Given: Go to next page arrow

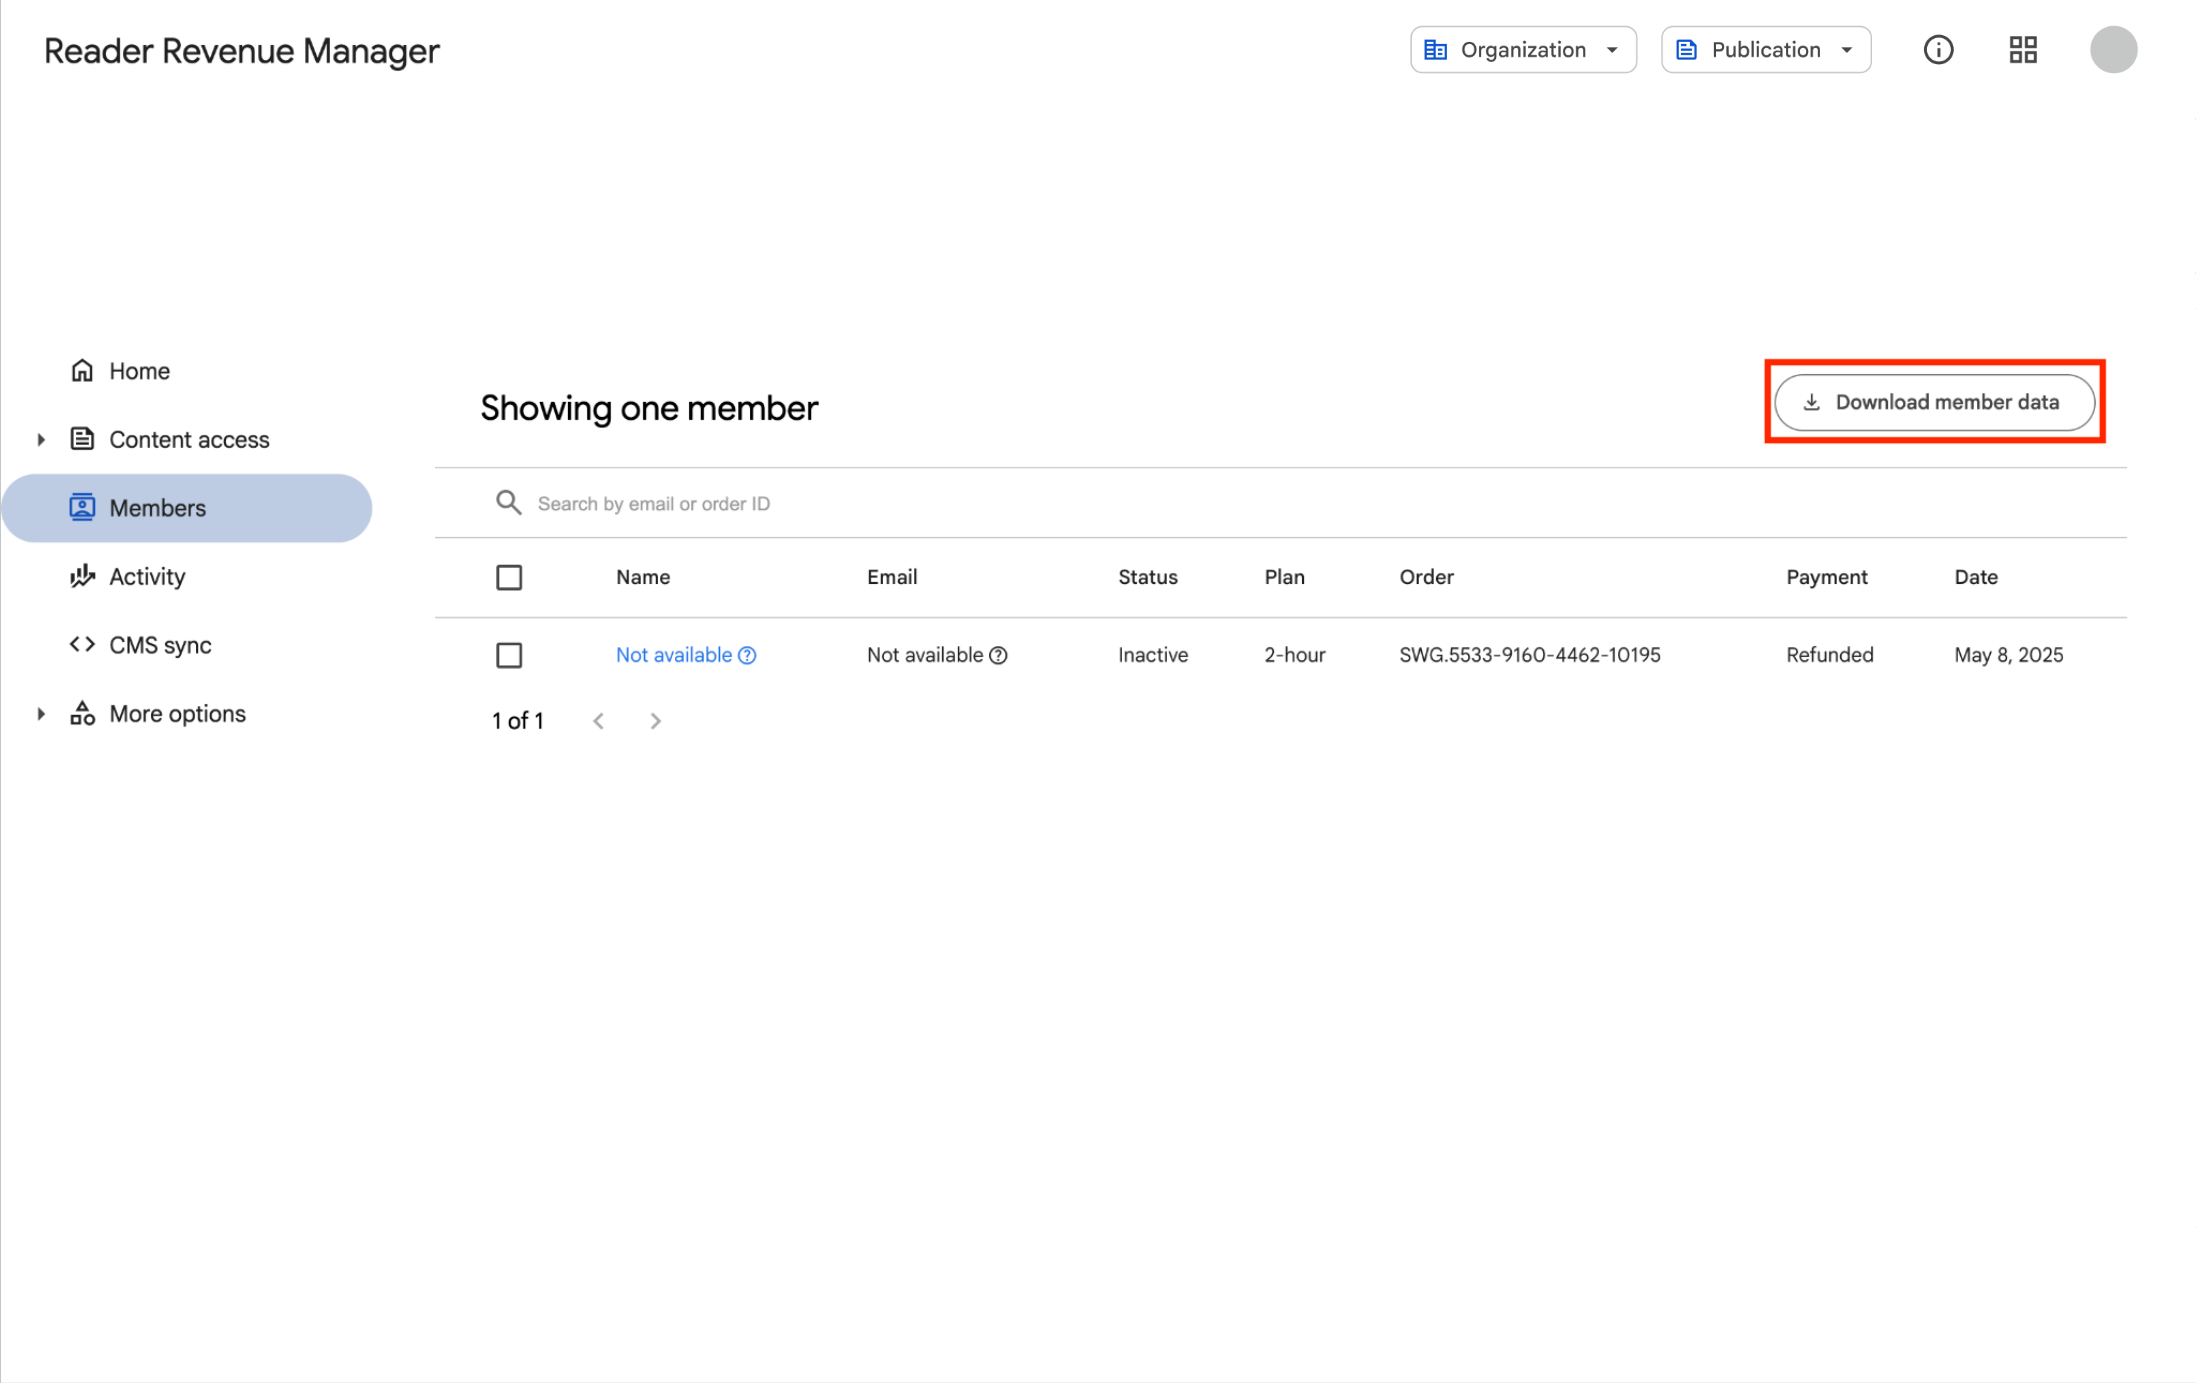Looking at the screenshot, I should point(655,721).
